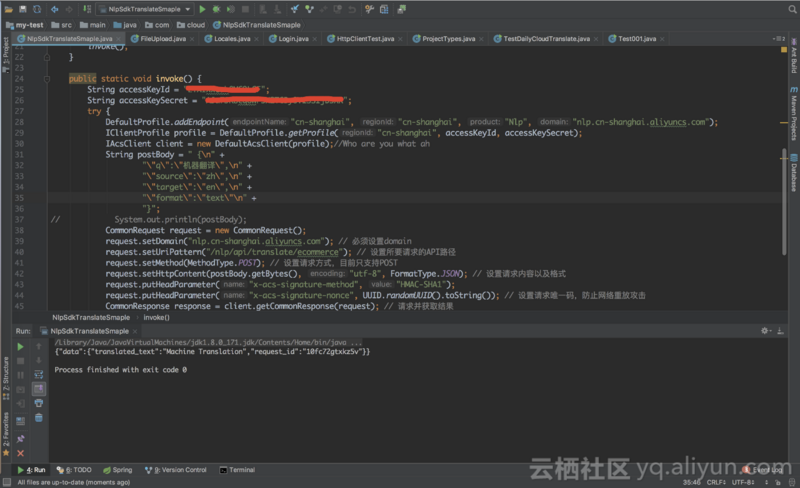Screen dimensions: 800x488
Task: Toggle the Maven Projects side panel
Action: pyautogui.click(x=794, y=113)
